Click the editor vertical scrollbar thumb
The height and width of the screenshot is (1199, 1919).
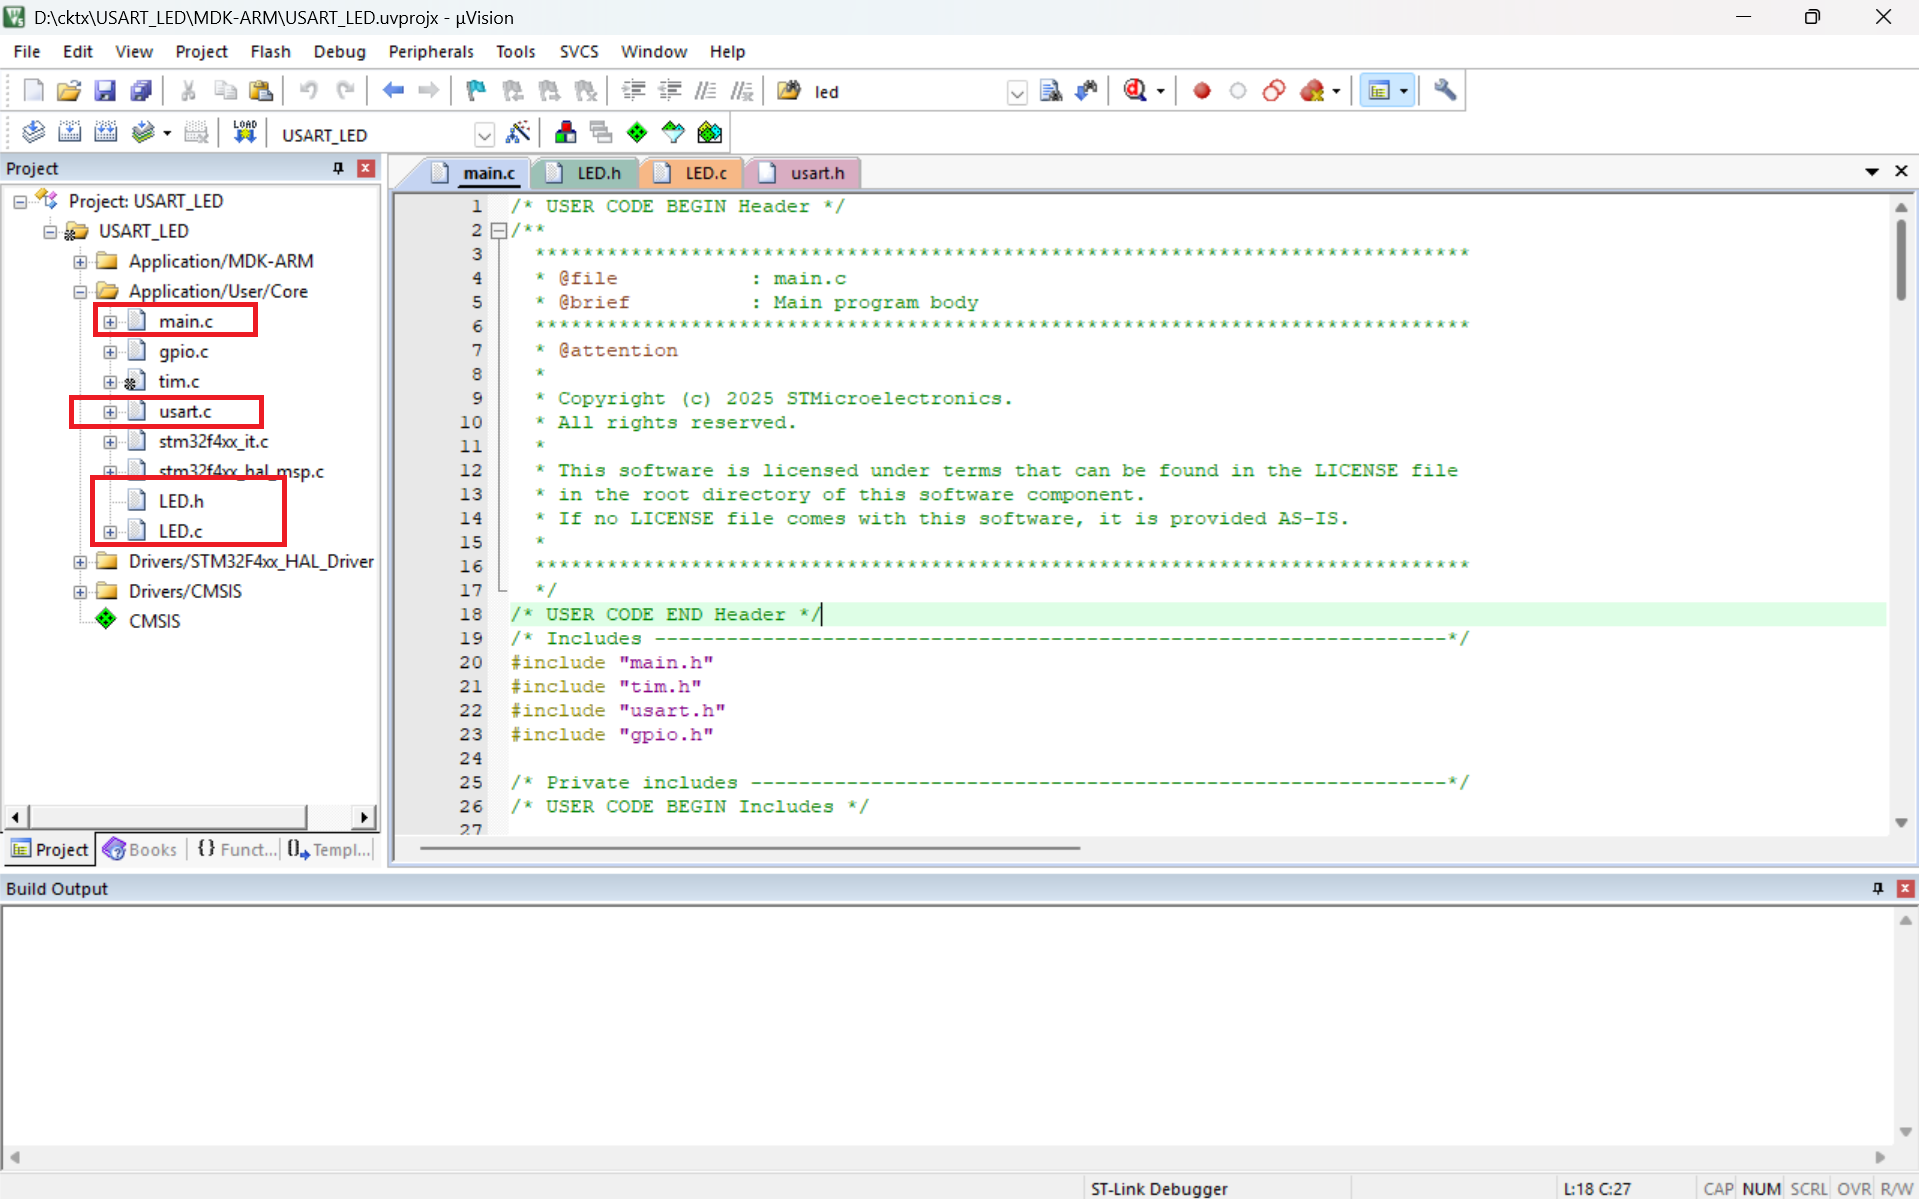1900,260
